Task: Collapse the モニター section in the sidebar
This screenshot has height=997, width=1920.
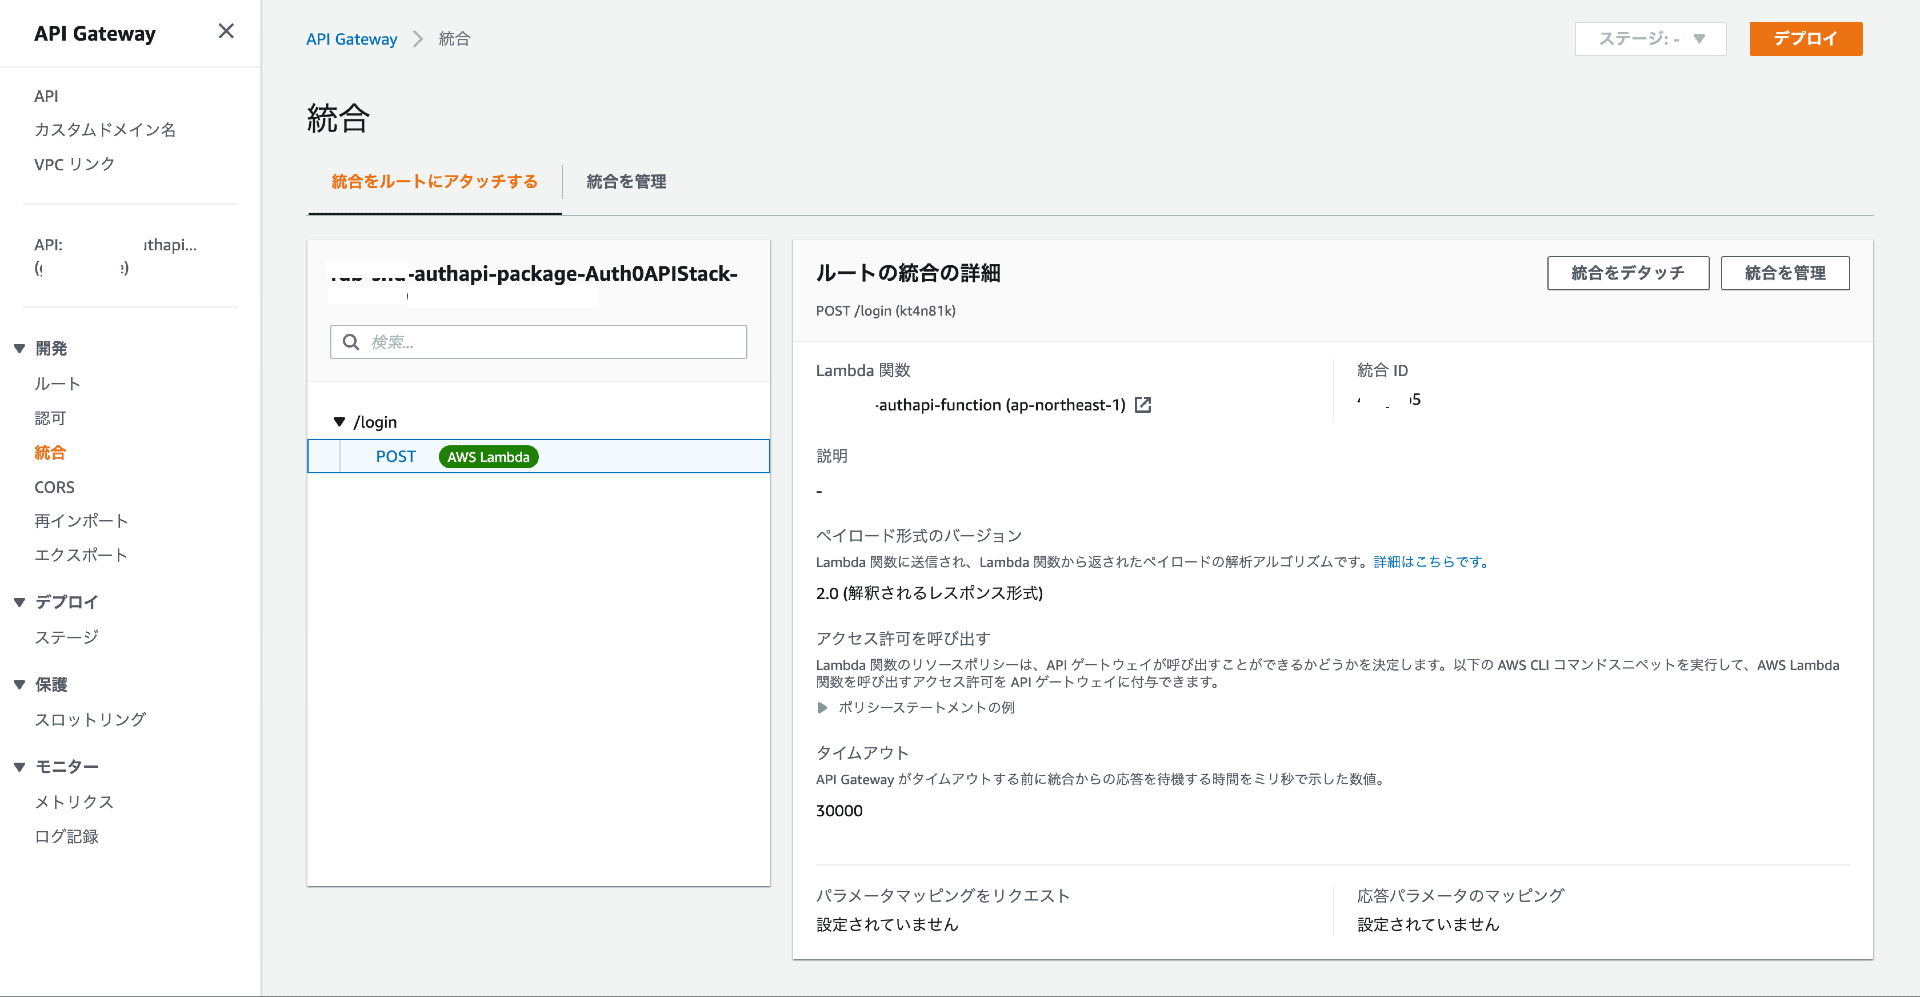Action: coord(18,766)
